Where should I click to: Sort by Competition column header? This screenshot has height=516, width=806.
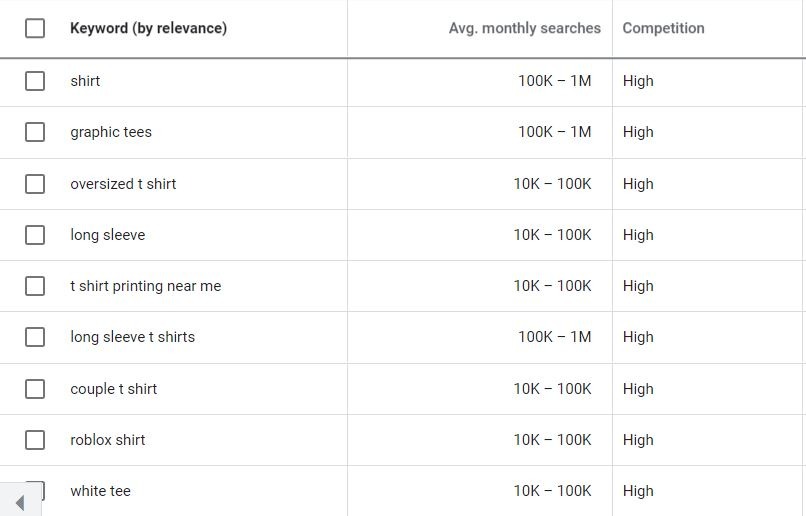[663, 28]
